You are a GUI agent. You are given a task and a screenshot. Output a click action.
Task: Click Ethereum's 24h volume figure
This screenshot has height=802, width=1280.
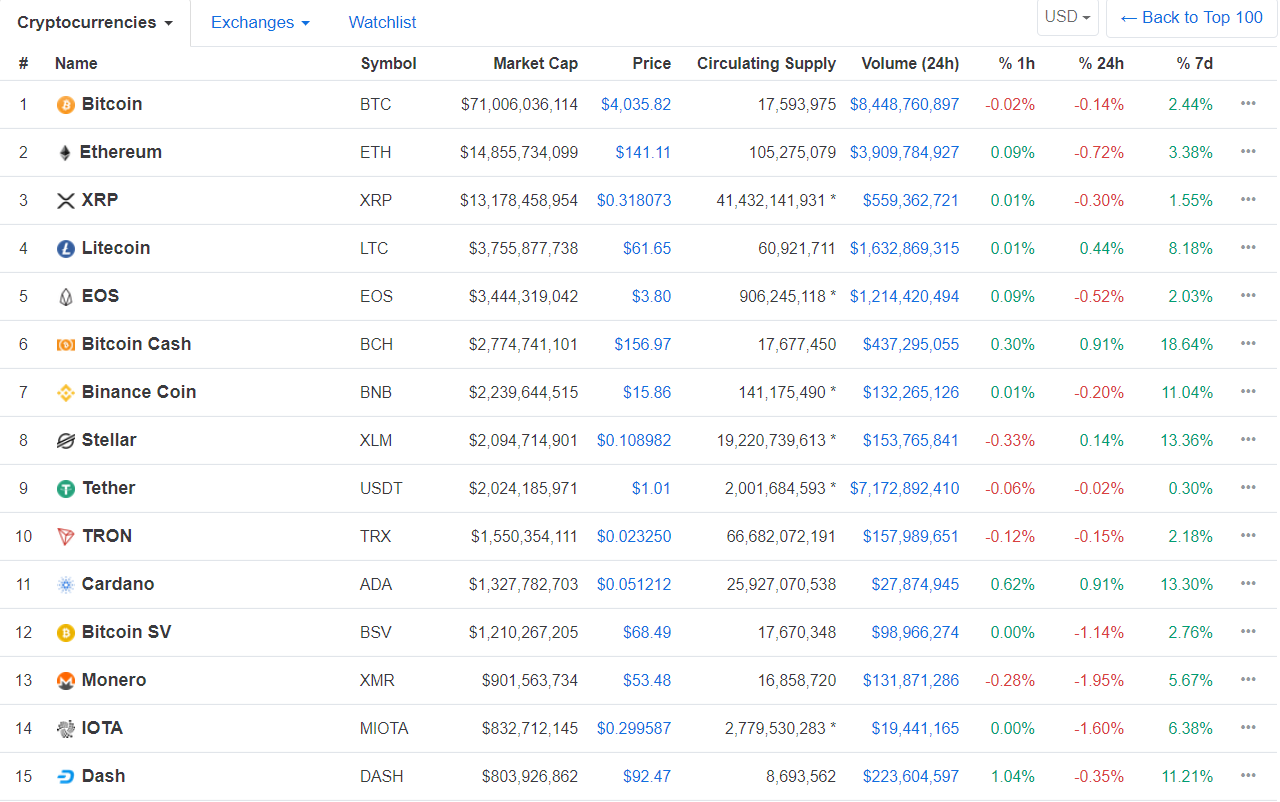904,152
